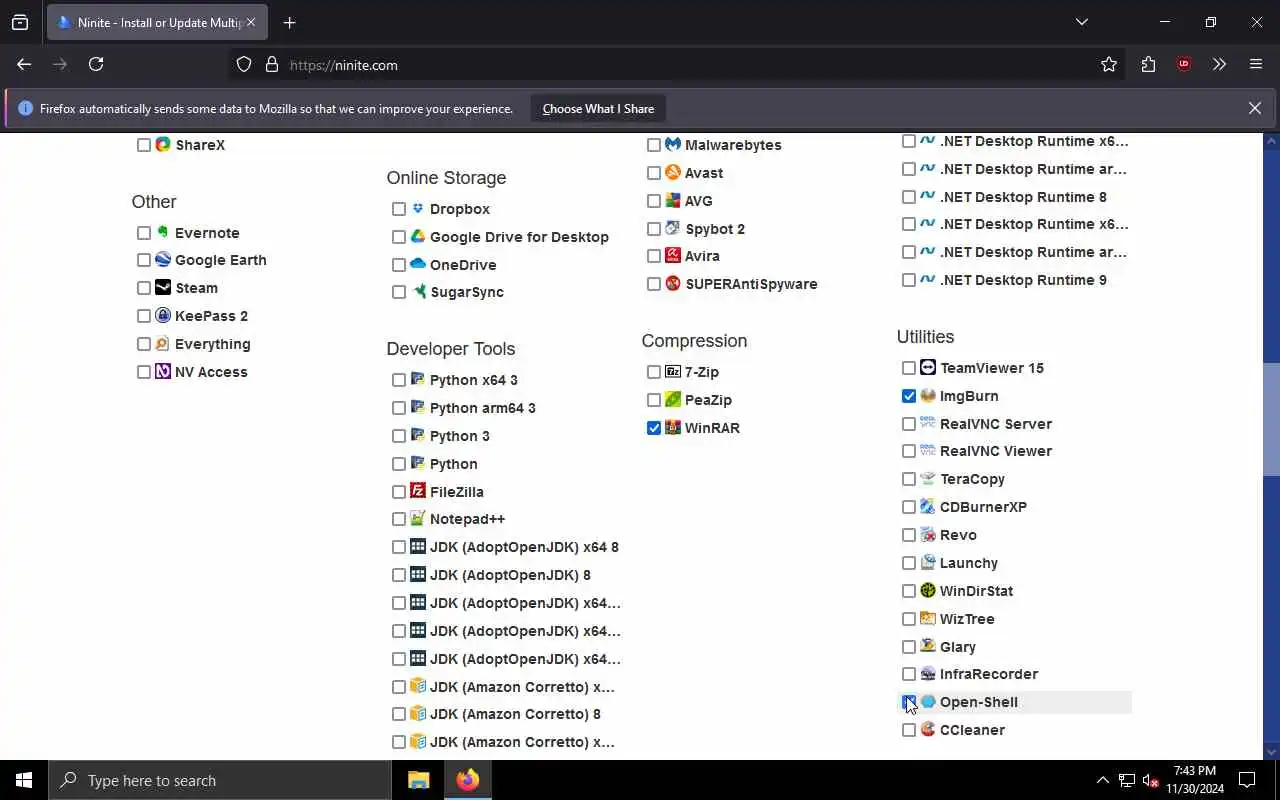Select the Ninite browser tab
Screen dimensions: 1280x800
pyautogui.click(x=157, y=22)
